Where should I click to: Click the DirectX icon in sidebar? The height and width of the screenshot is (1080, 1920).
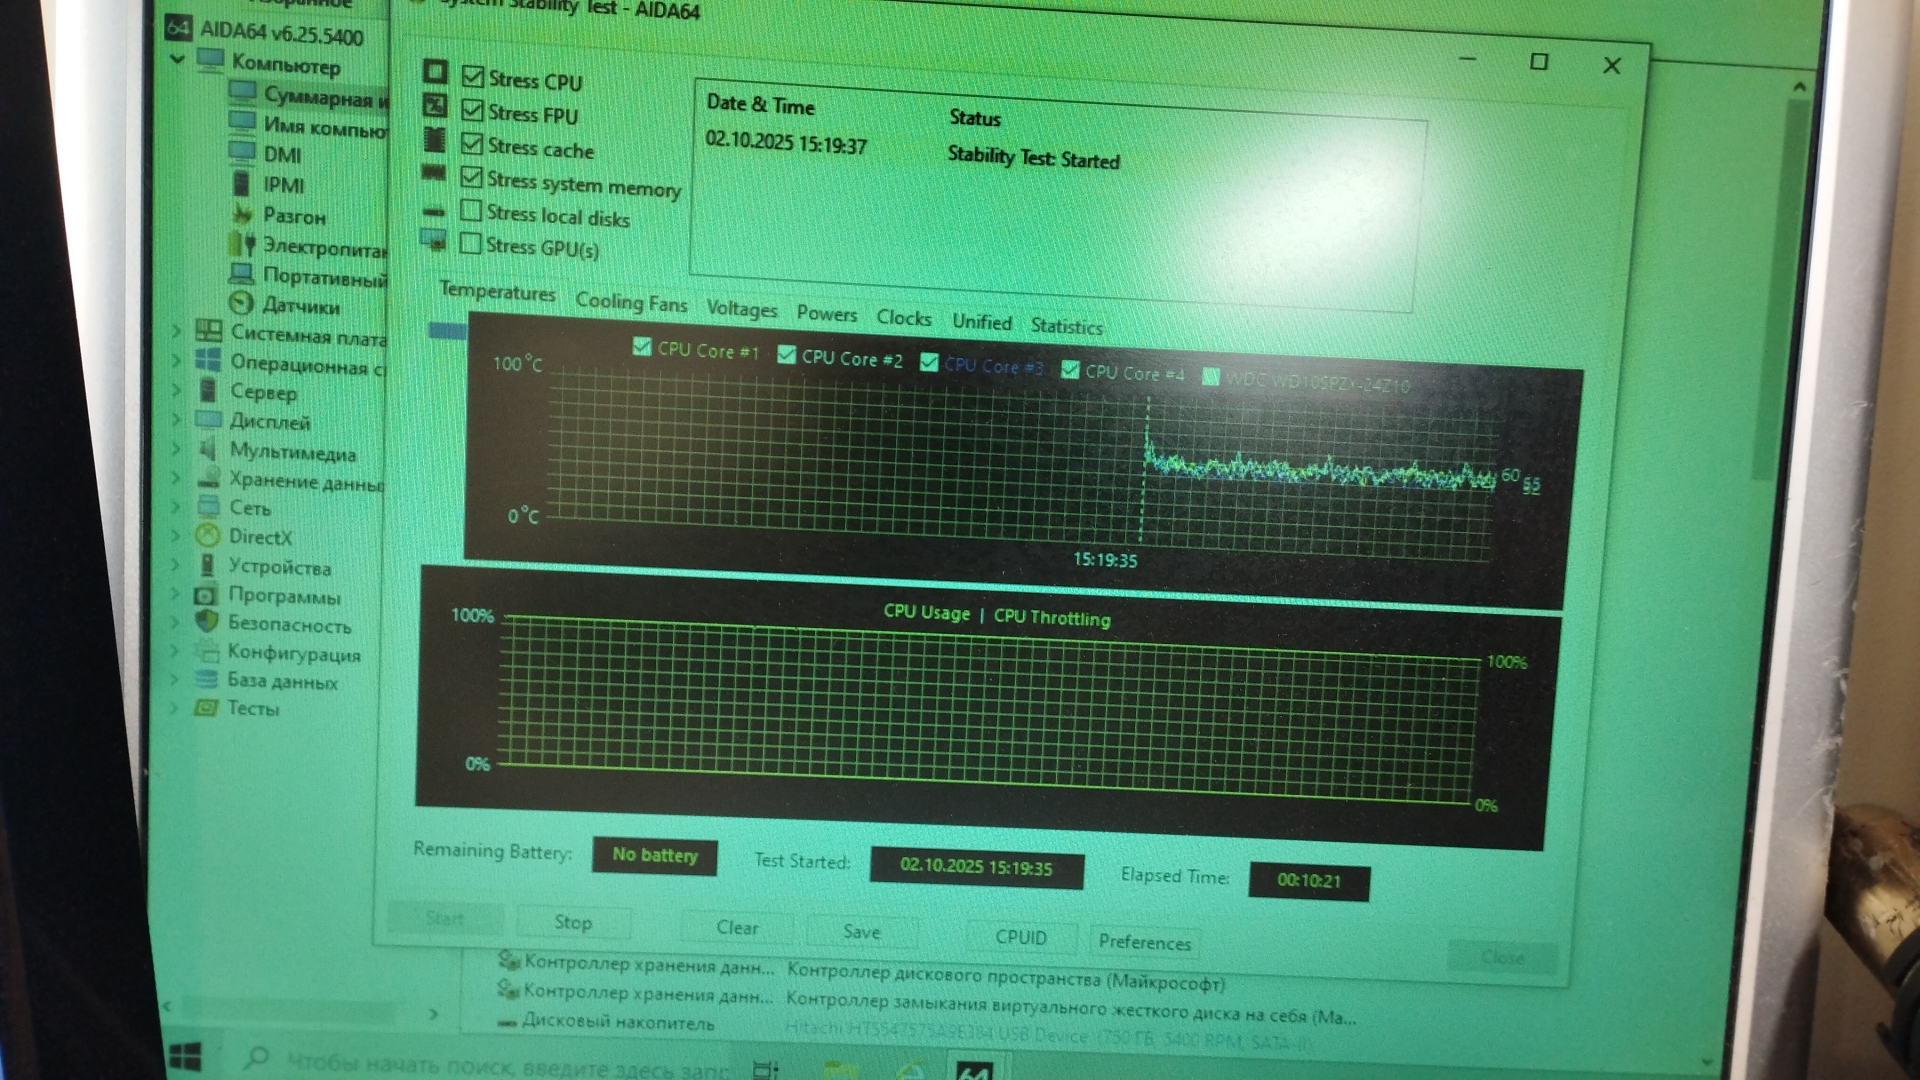(x=208, y=536)
